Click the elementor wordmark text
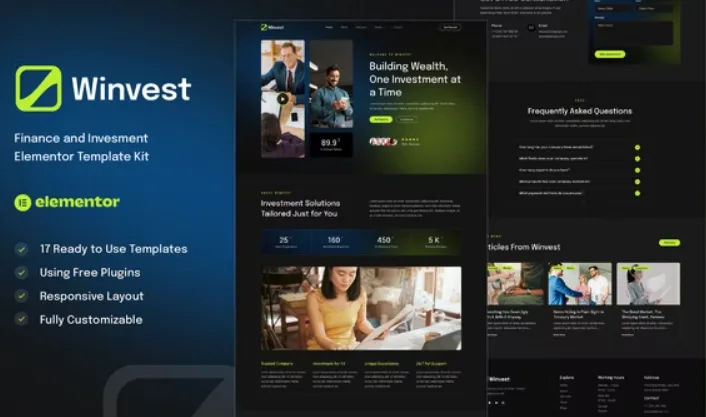This screenshot has width=706, height=417. coord(77,202)
